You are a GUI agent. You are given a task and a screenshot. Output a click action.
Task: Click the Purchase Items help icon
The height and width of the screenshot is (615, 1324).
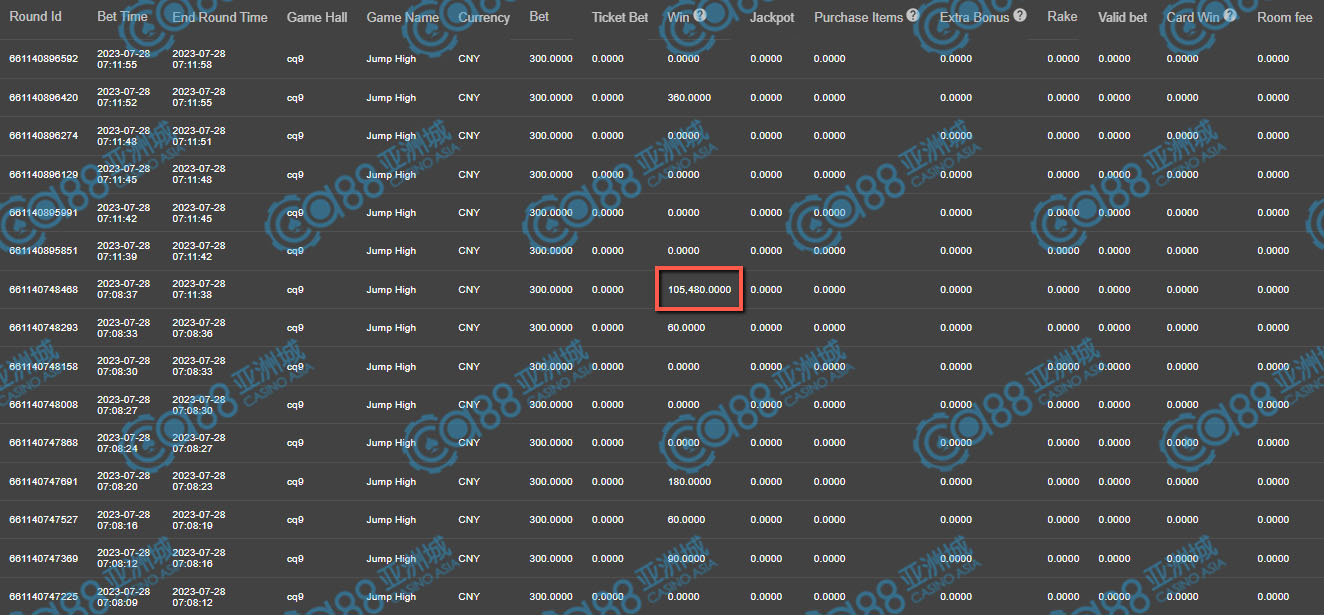913,15
